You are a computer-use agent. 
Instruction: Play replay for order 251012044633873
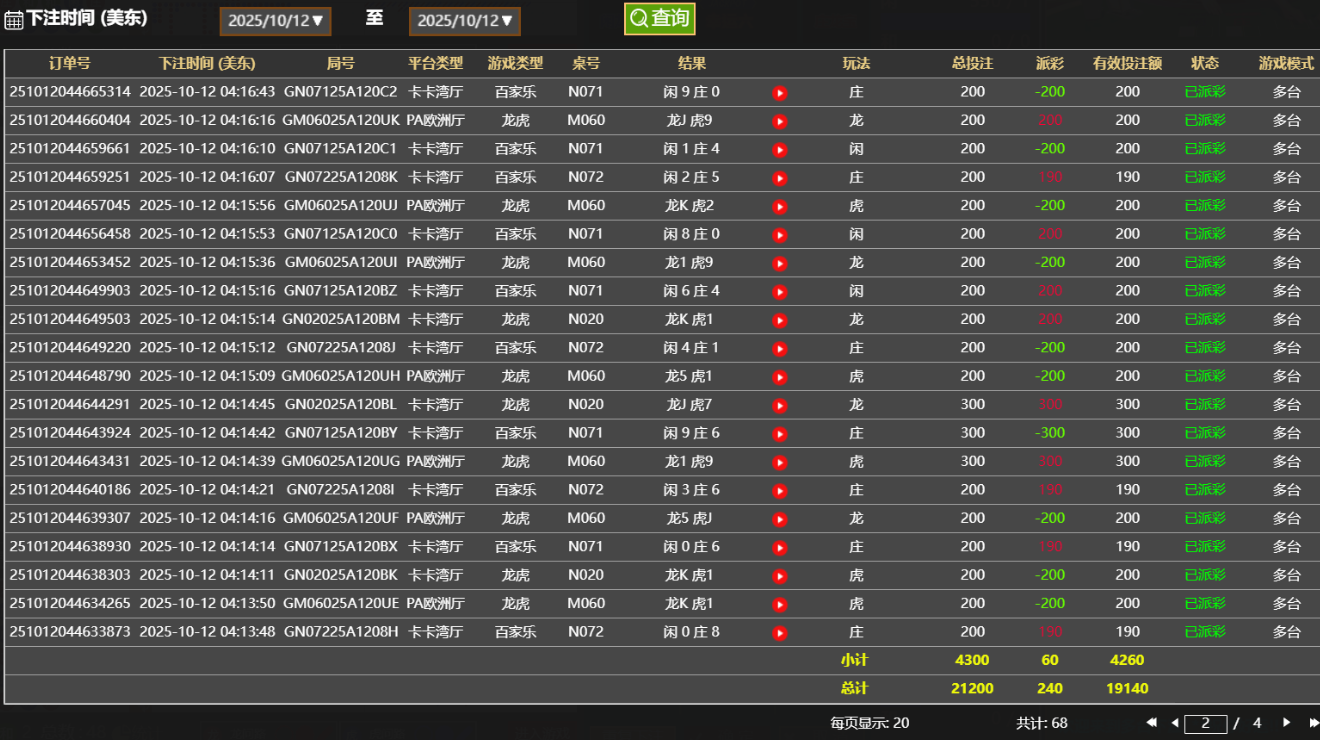pyautogui.click(x=780, y=633)
